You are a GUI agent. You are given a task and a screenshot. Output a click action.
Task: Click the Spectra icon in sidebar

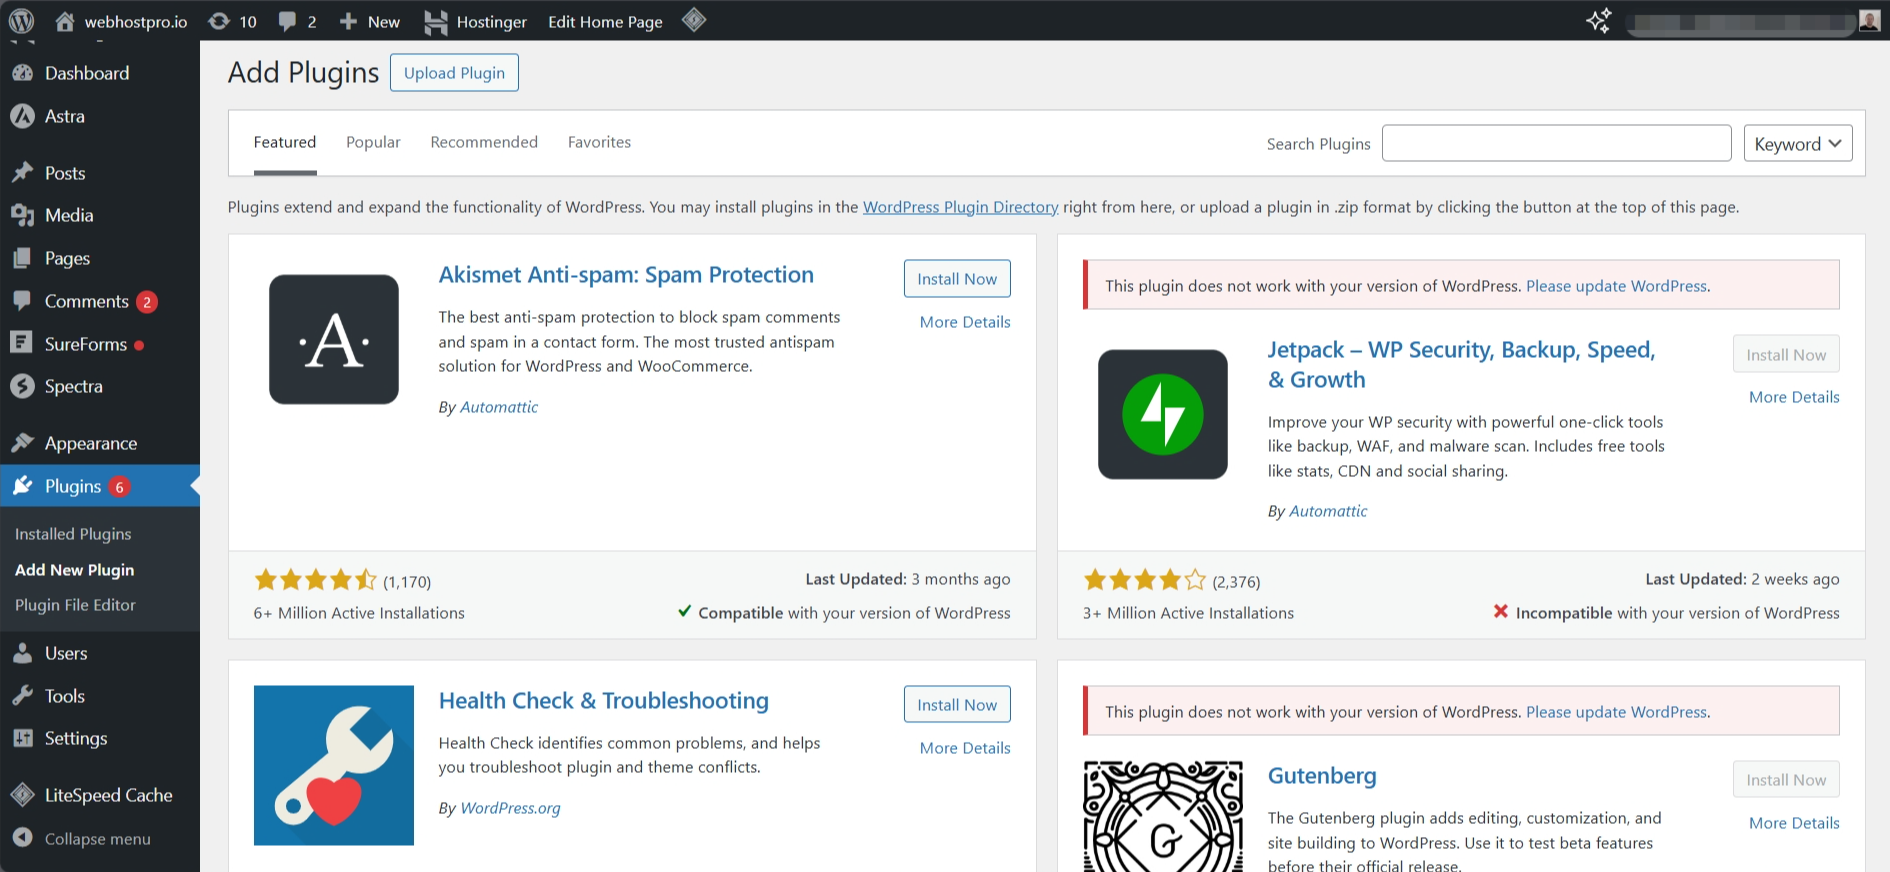(x=22, y=386)
